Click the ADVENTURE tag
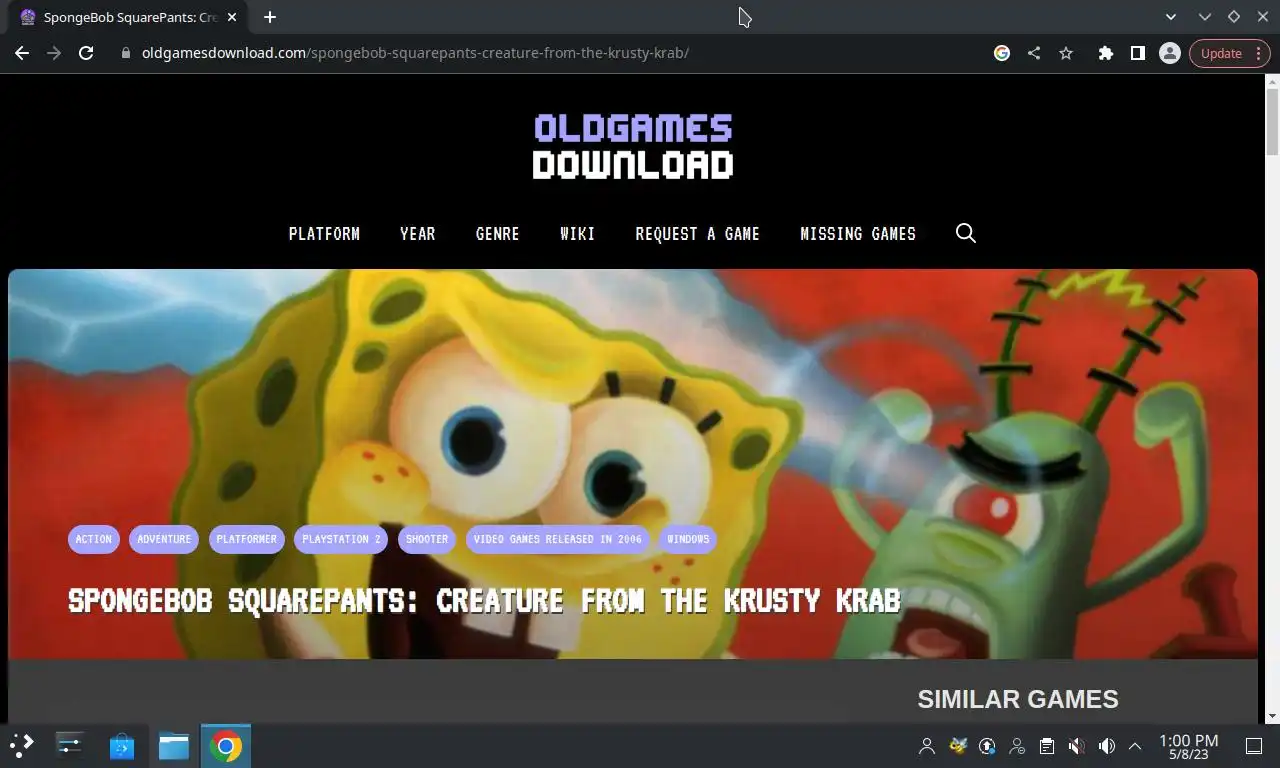 coord(164,539)
